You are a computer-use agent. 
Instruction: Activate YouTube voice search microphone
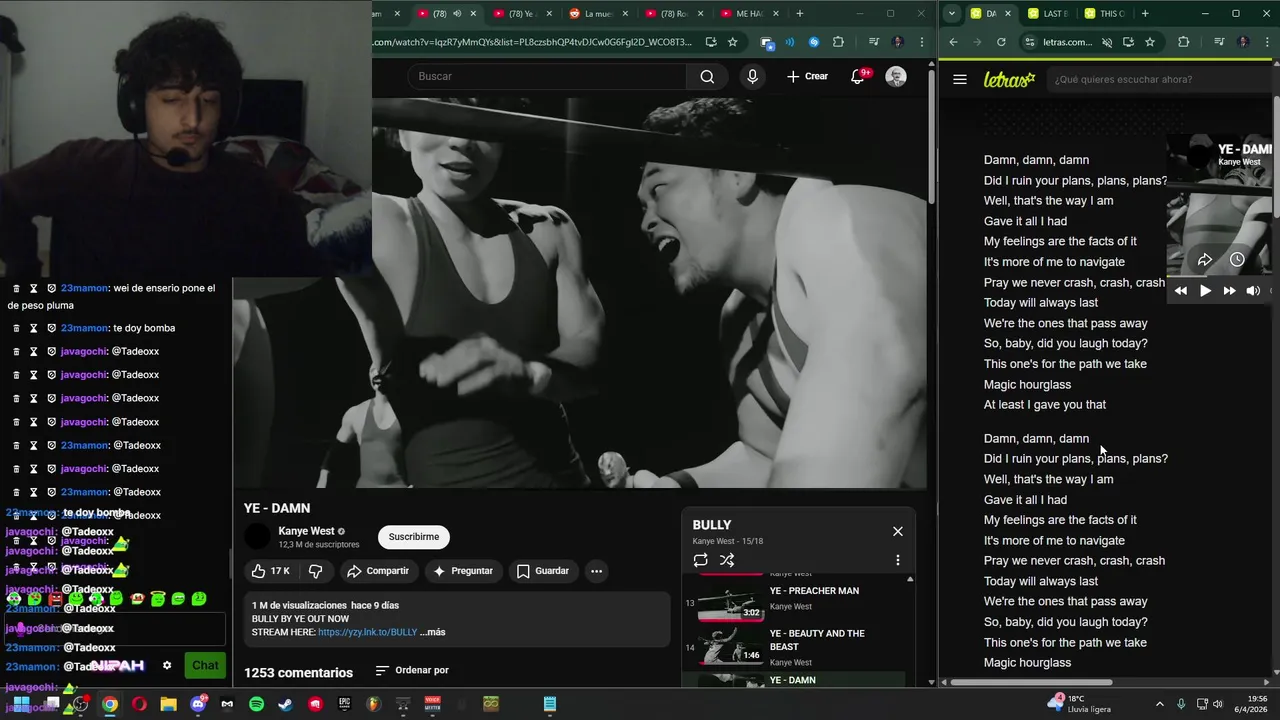[x=752, y=77]
